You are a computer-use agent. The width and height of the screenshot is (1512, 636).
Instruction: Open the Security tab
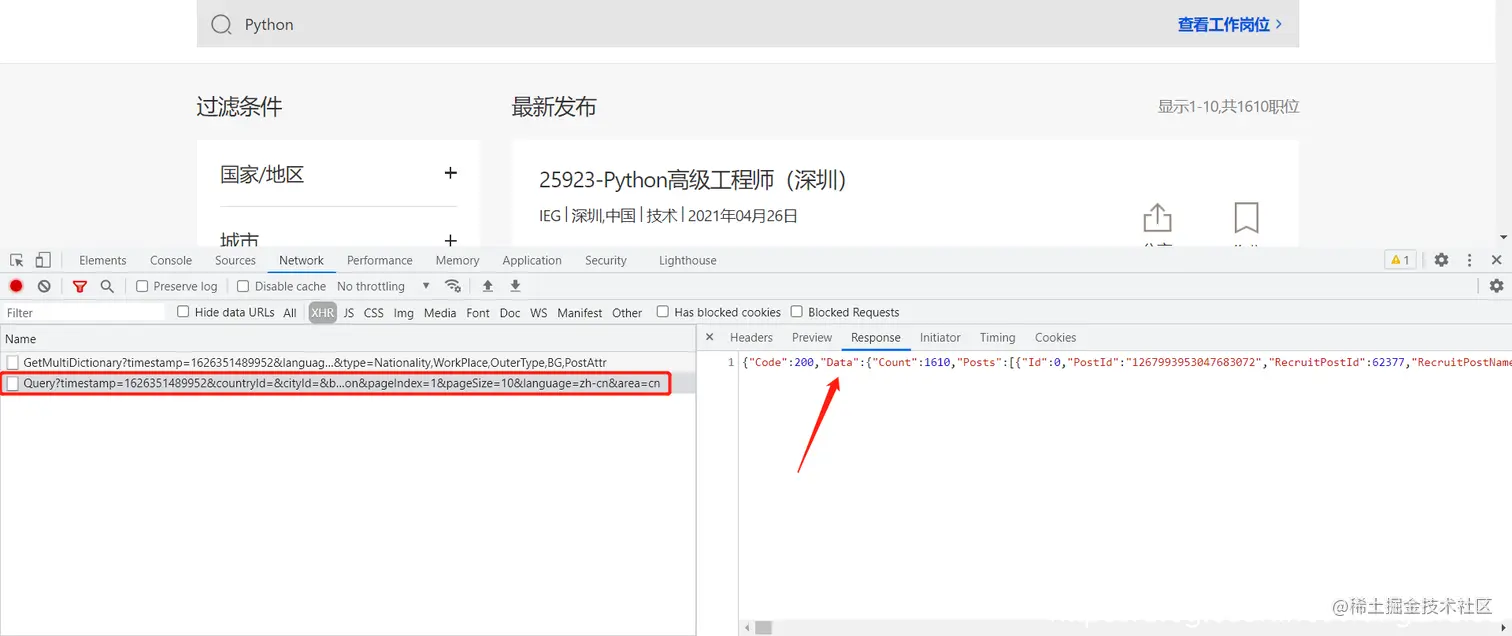click(606, 260)
